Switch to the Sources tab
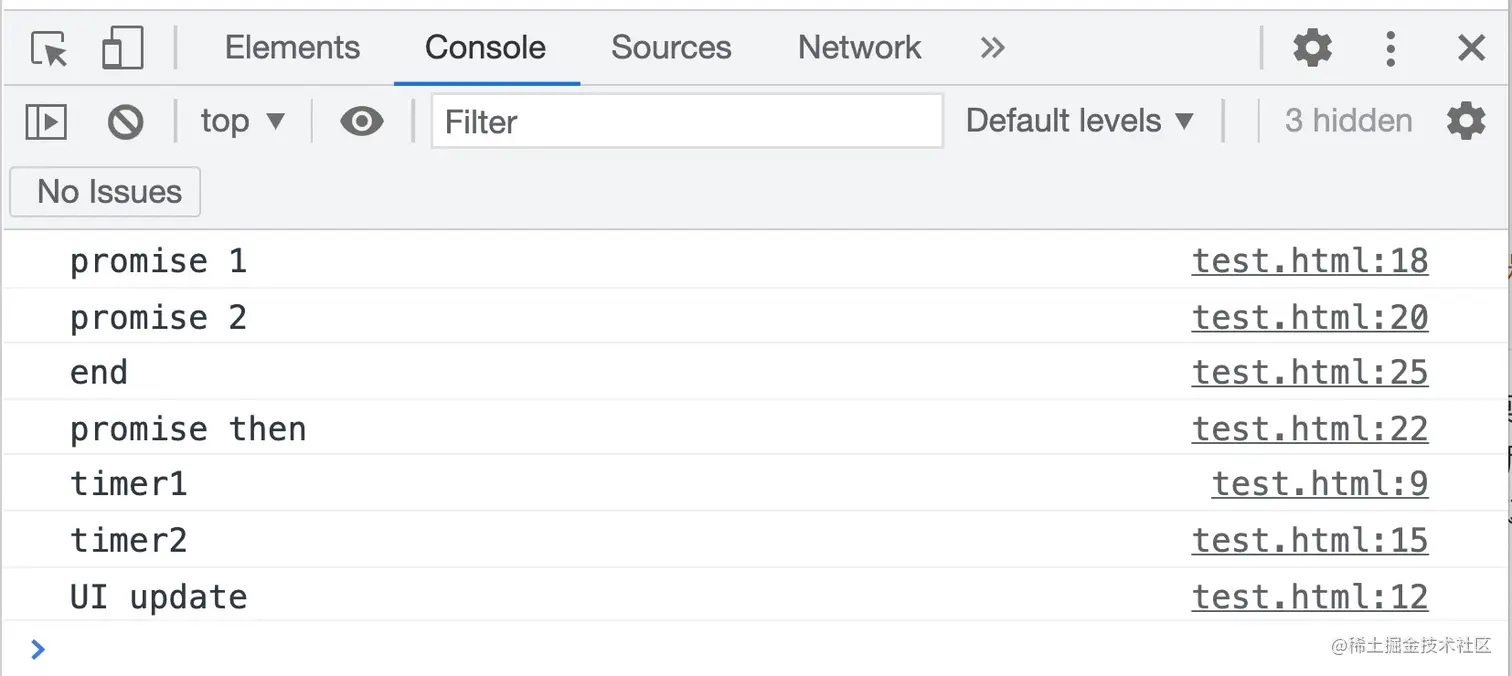Image resolution: width=1512 pixels, height=676 pixels. tap(671, 47)
